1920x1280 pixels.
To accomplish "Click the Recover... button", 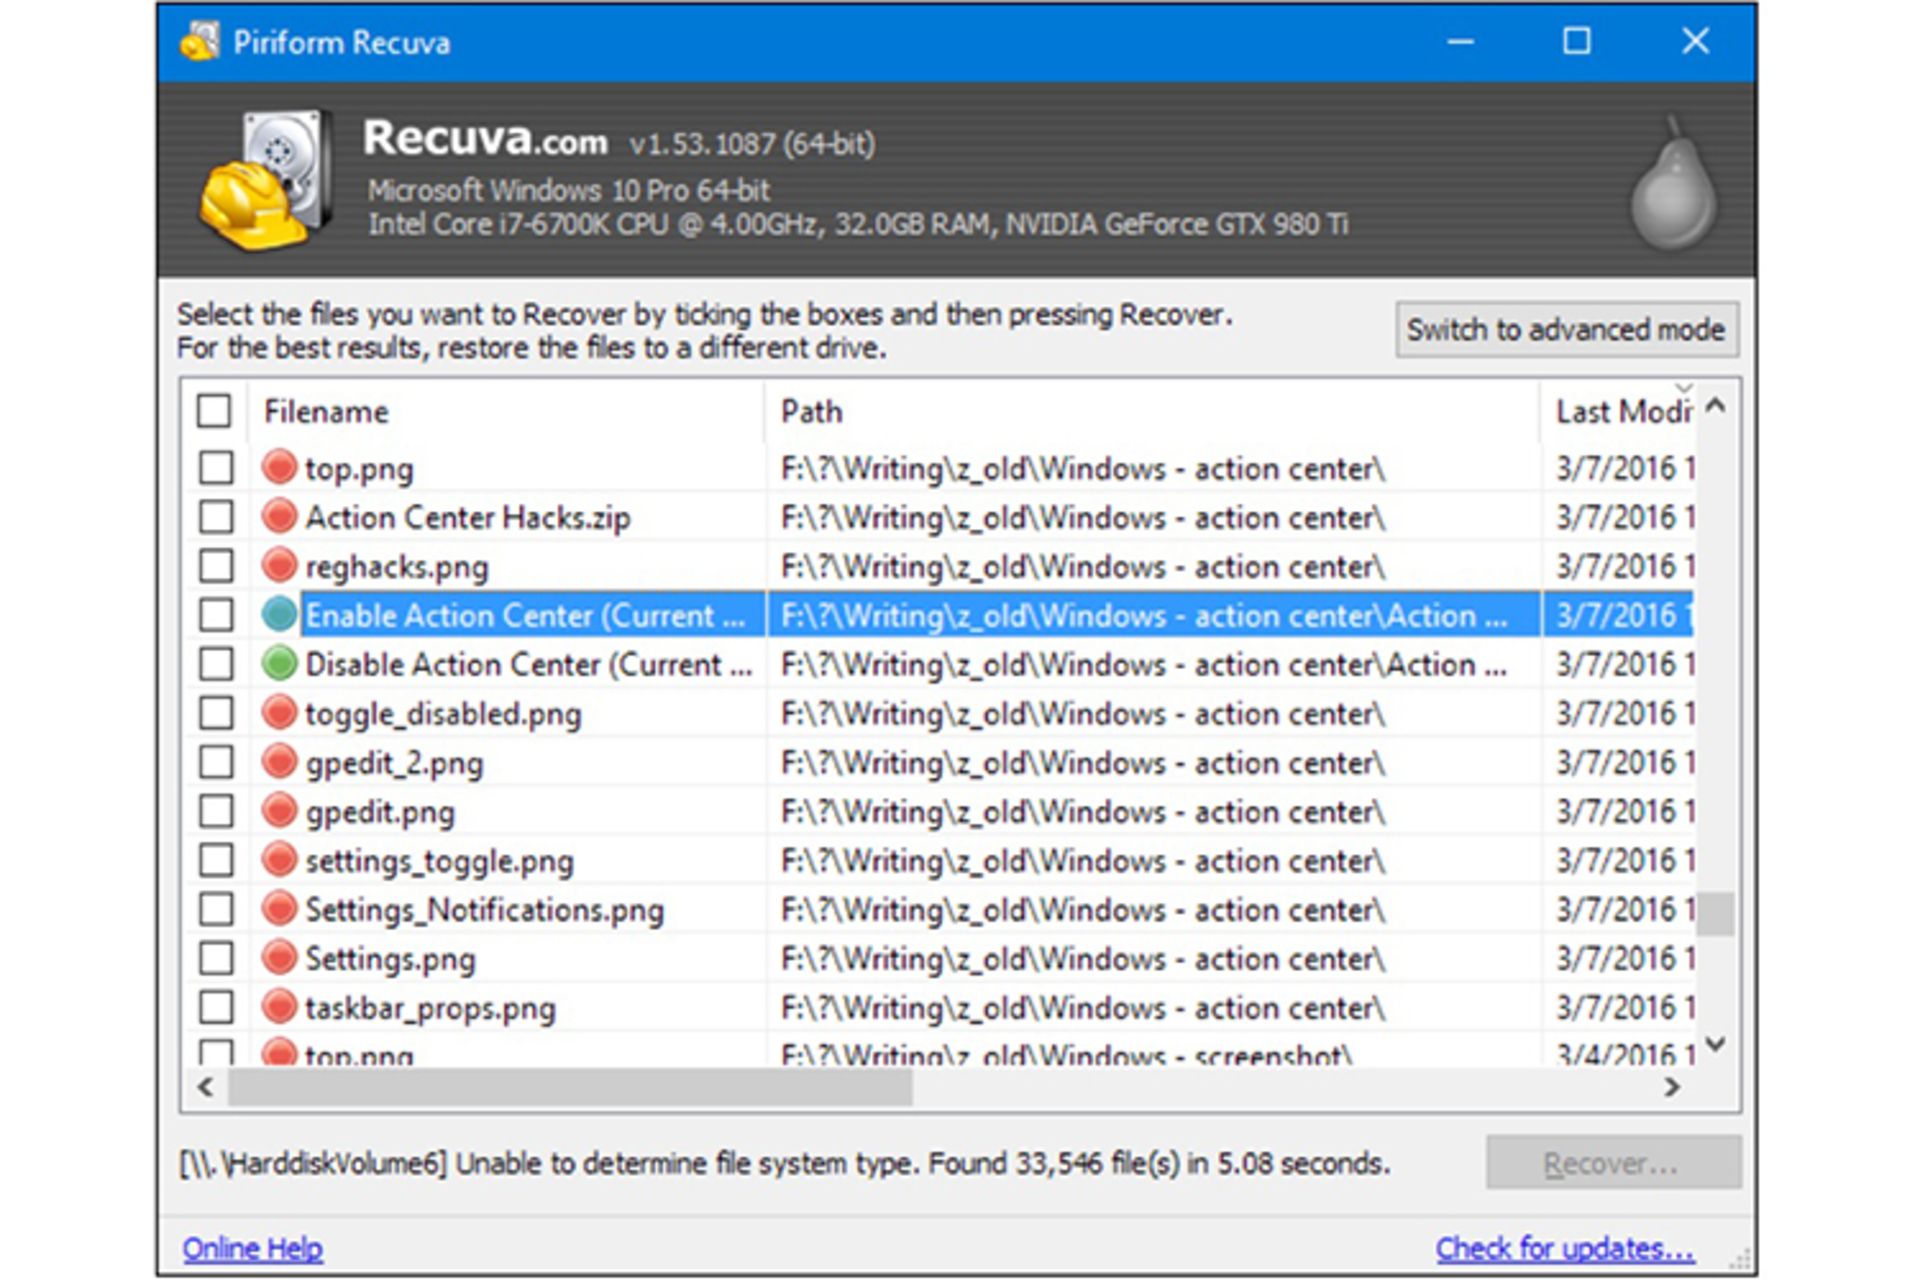I will click(x=1613, y=1163).
